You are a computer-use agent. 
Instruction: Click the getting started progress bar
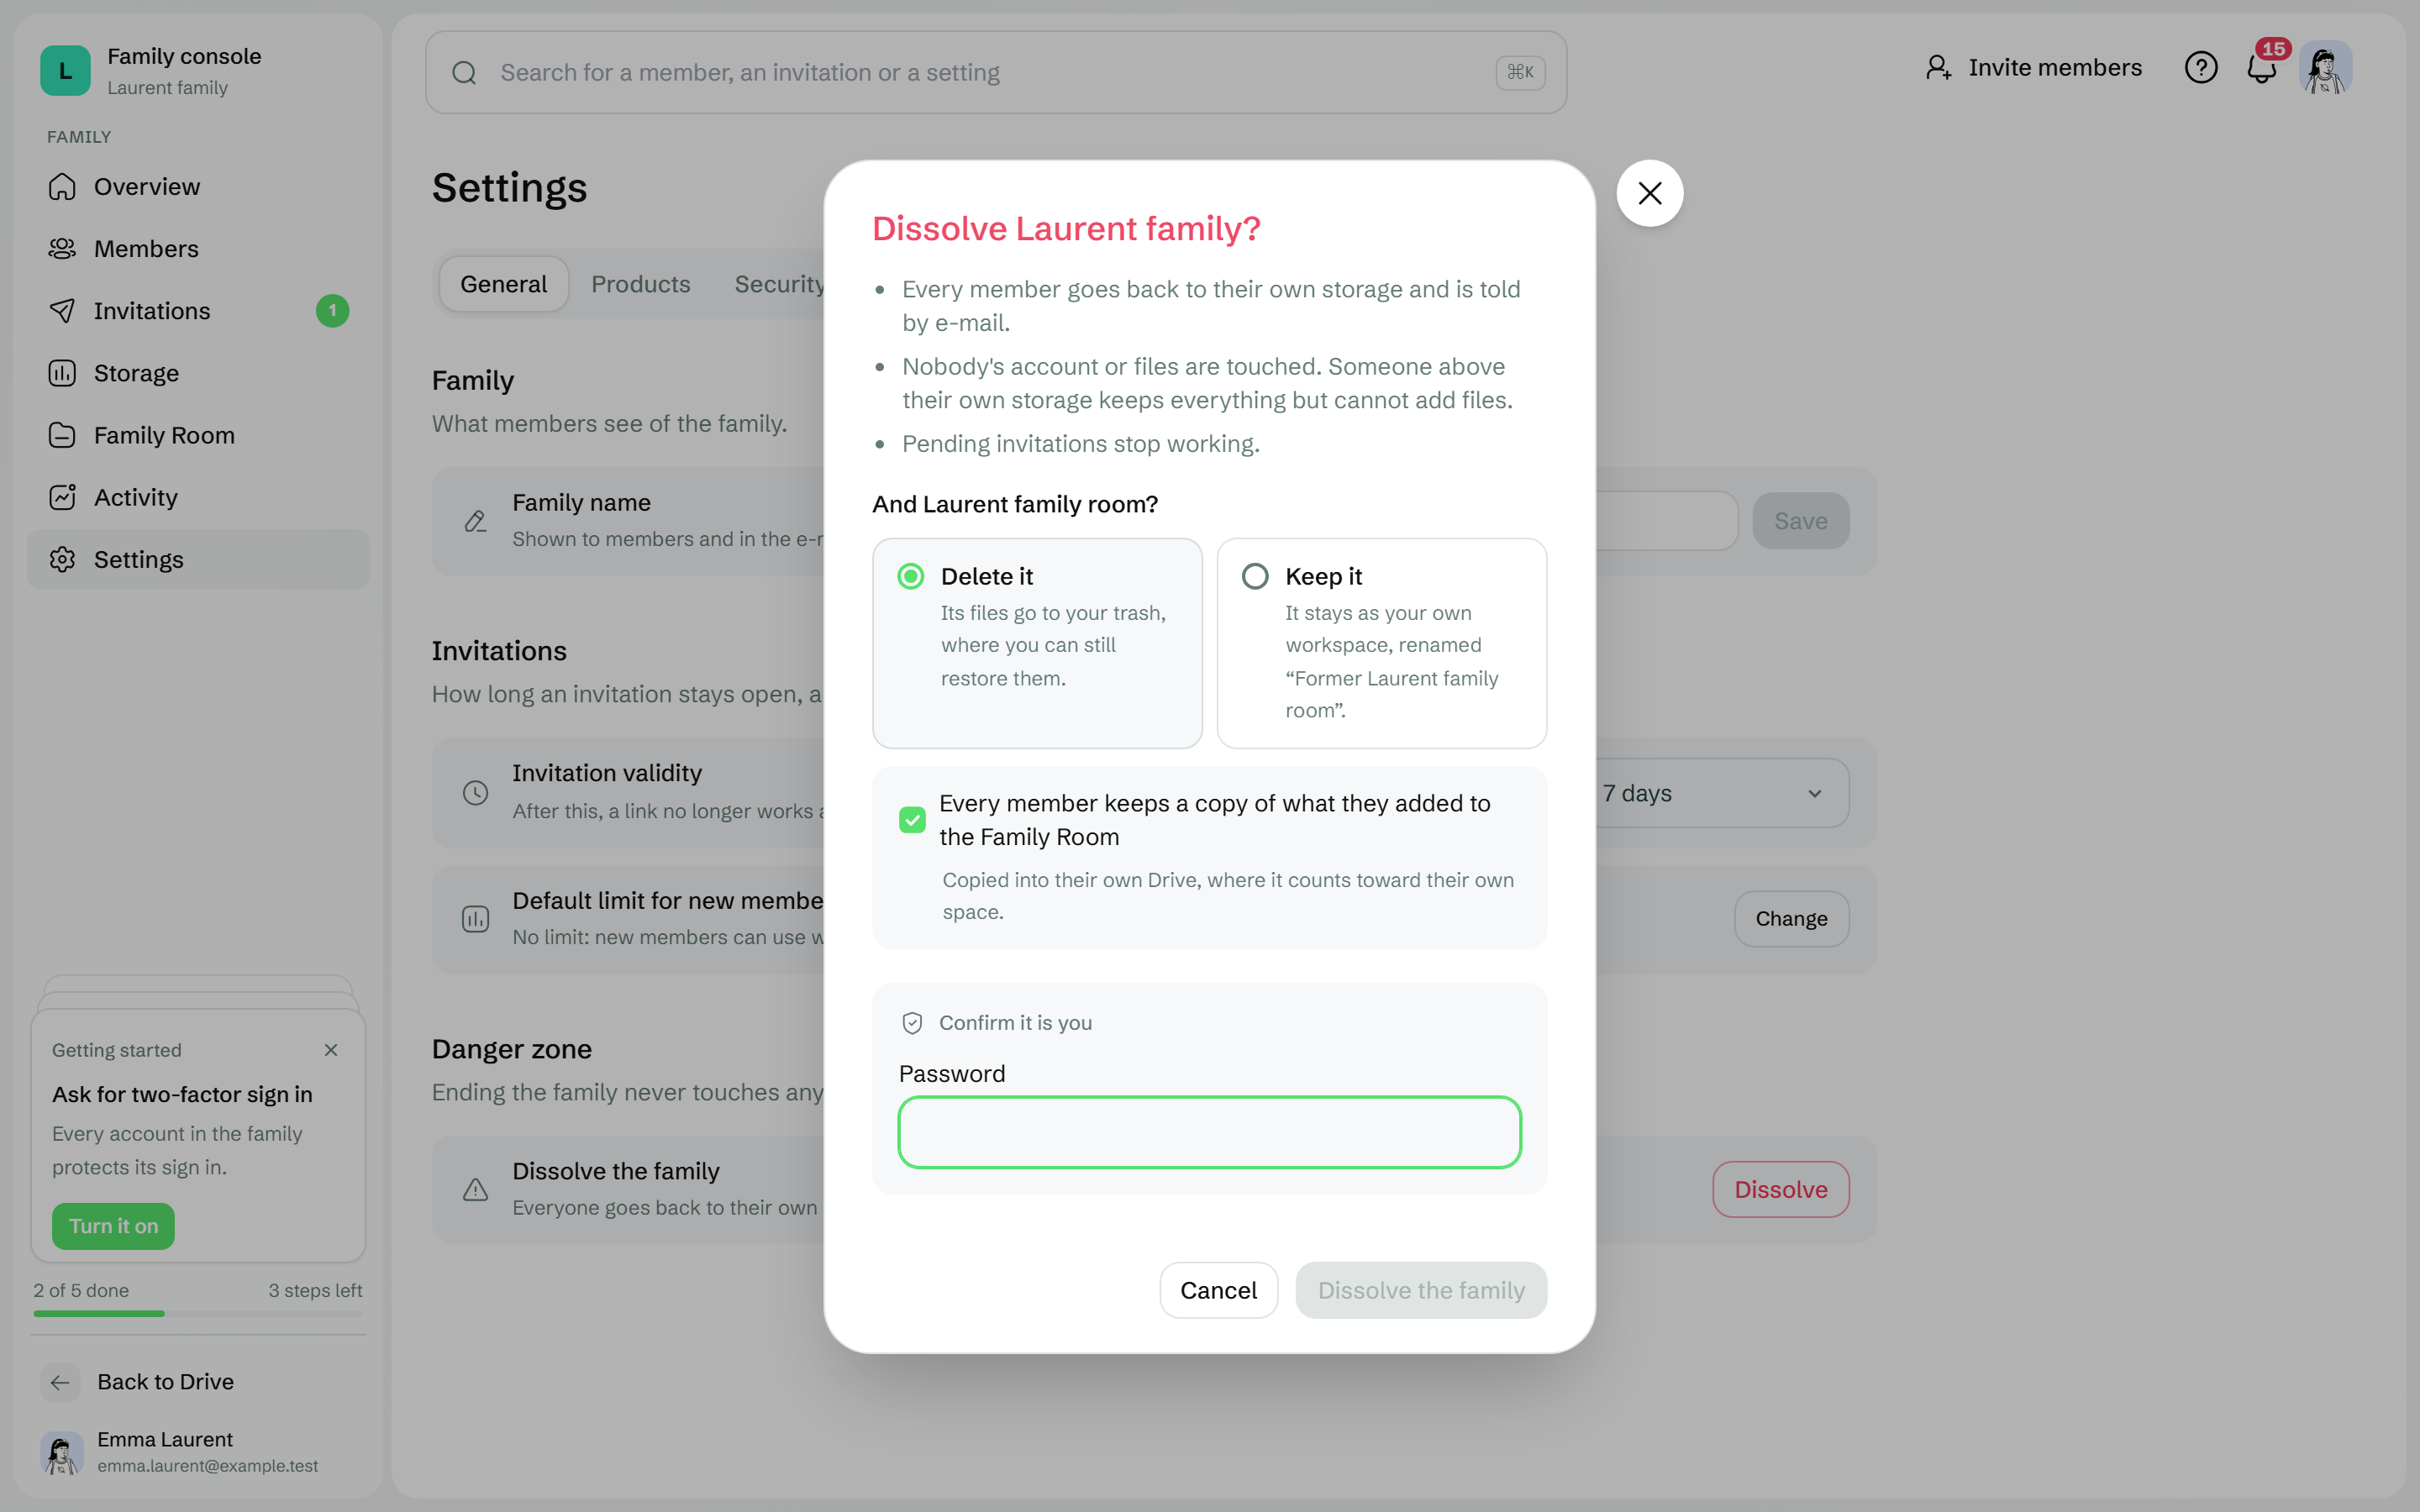pyautogui.click(x=198, y=1314)
